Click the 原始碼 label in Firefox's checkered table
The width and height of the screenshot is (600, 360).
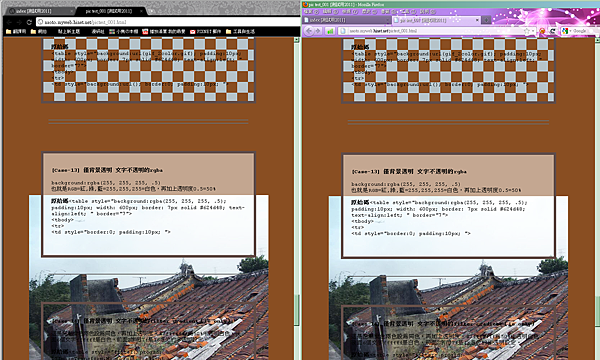click(x=360, y=47)
